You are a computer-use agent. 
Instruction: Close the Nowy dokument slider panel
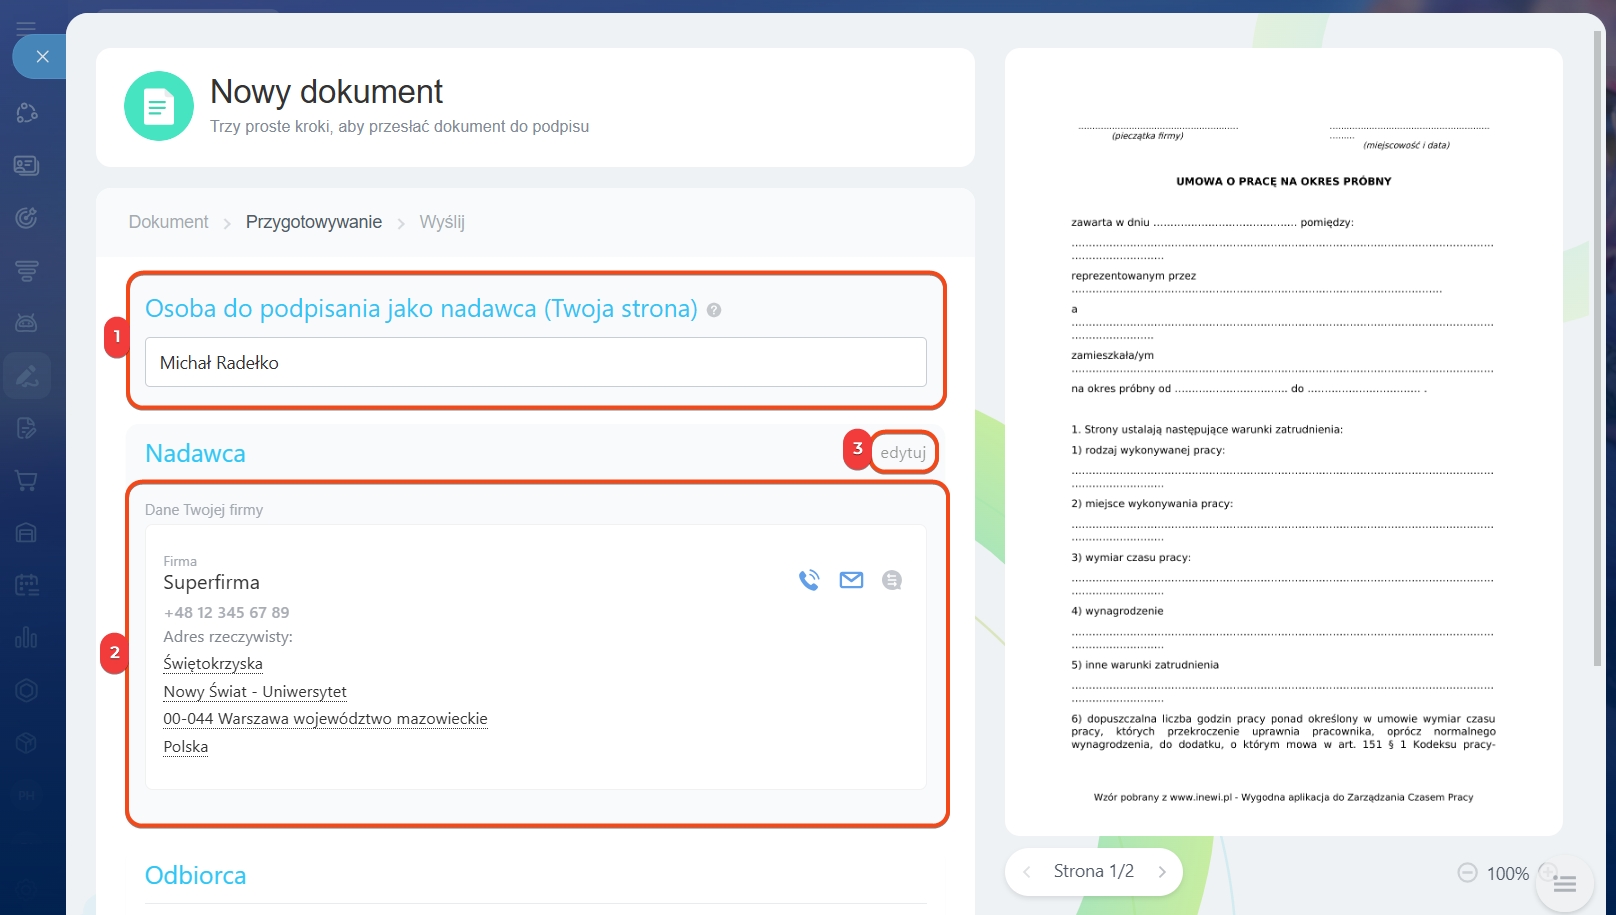coord(42,57)
